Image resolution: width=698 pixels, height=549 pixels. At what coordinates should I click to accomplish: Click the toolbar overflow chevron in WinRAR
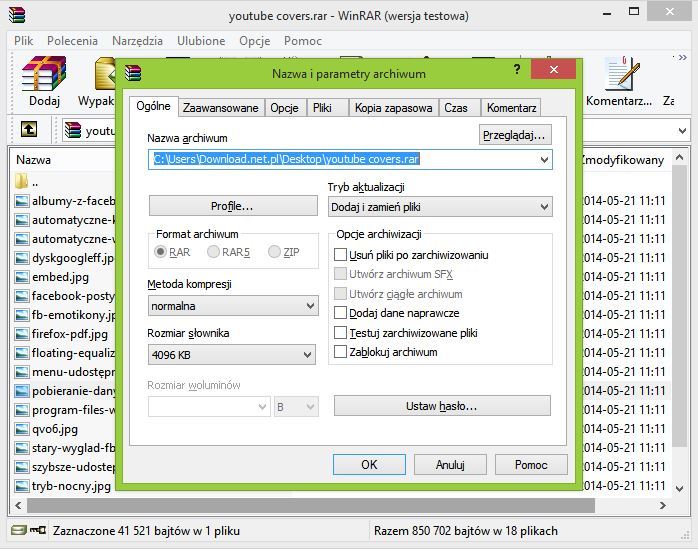click(682, 57)
